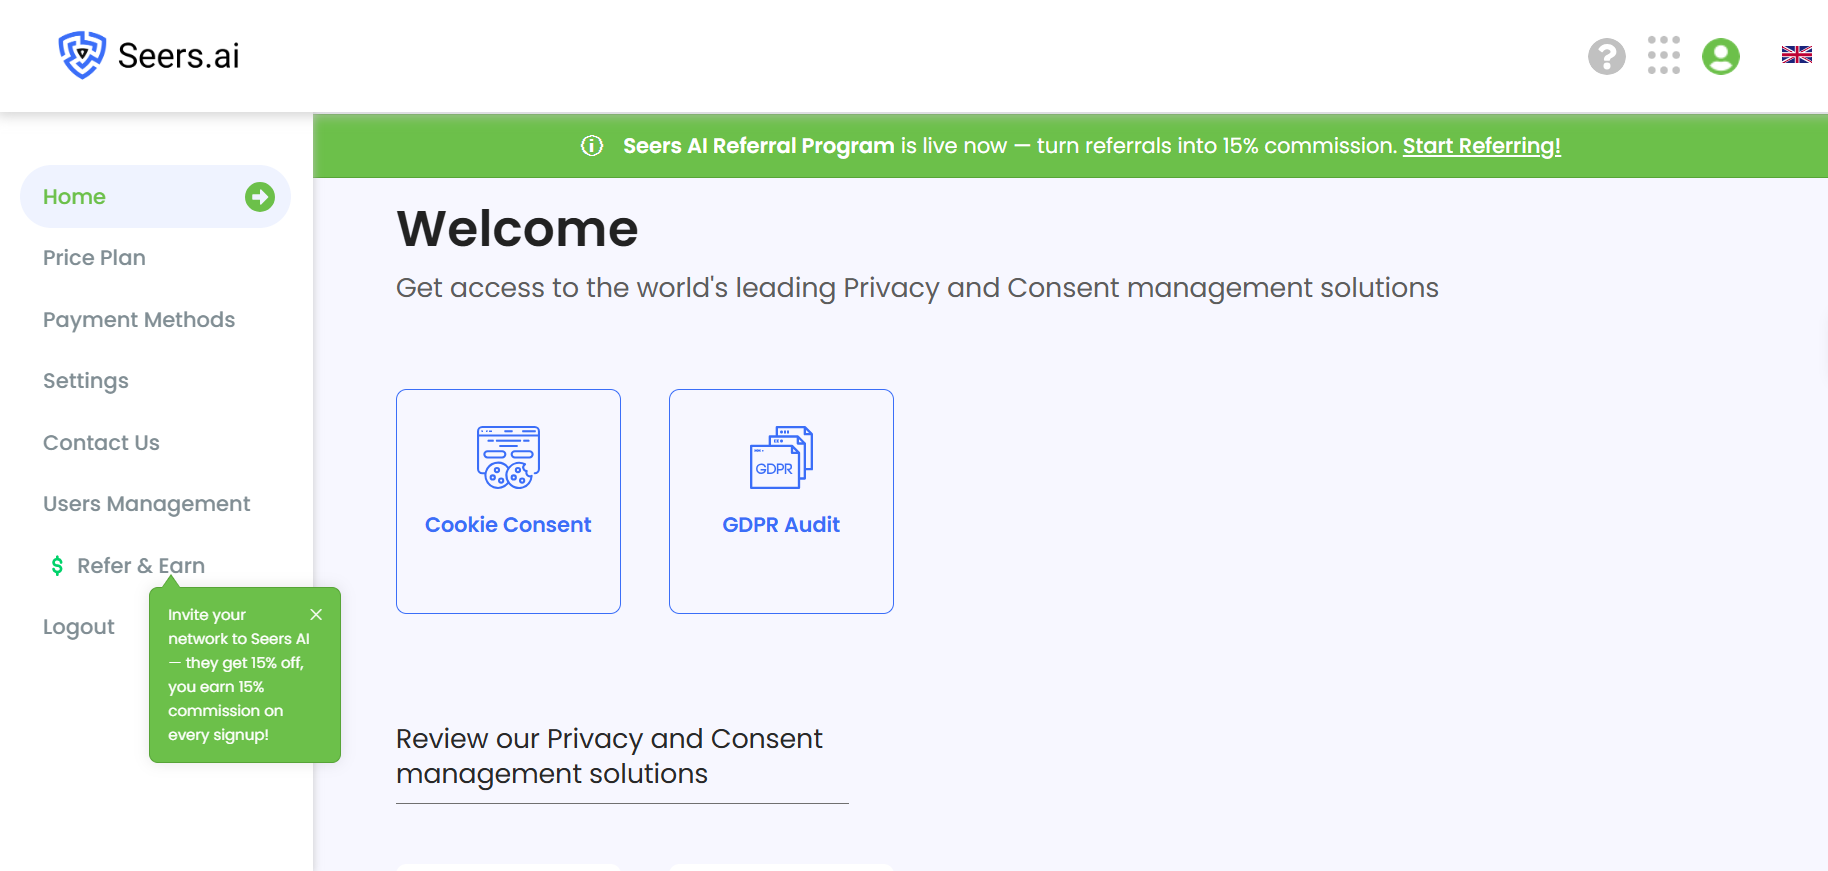Screen dimensions: 1828x871
Task: Click the Cookie Consent illustration icon
Action: point(508,457)
